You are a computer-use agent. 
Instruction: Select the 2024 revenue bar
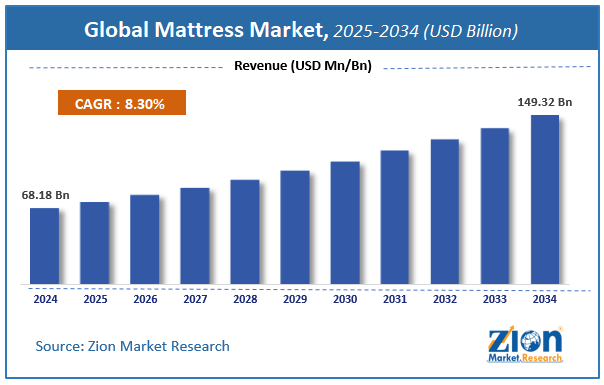point(45,246)
